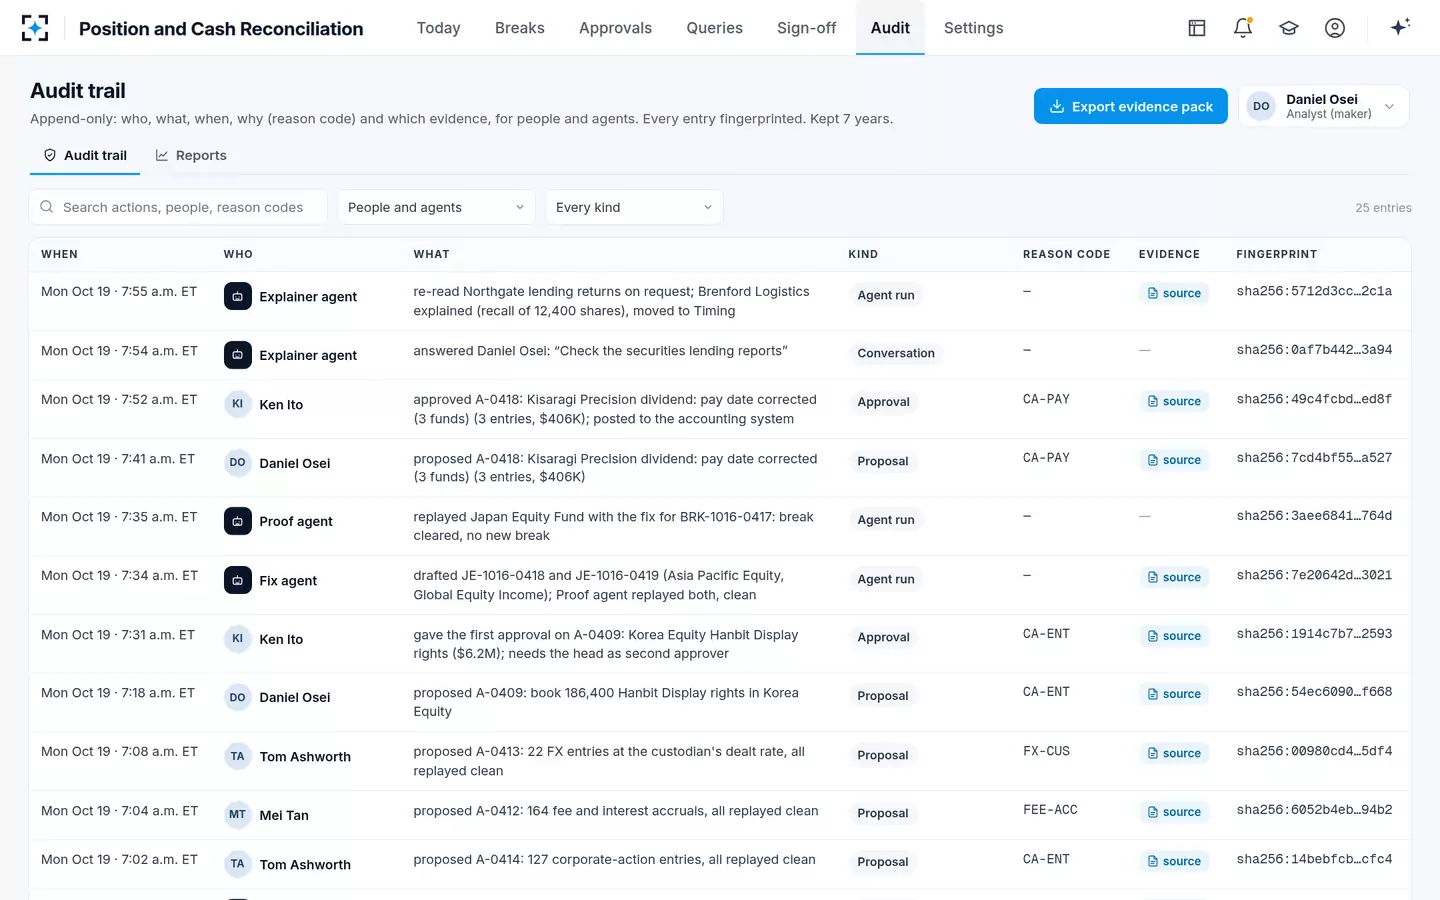Click the app logo icon
Screen dimensions: 1440x900
[35, 28]
